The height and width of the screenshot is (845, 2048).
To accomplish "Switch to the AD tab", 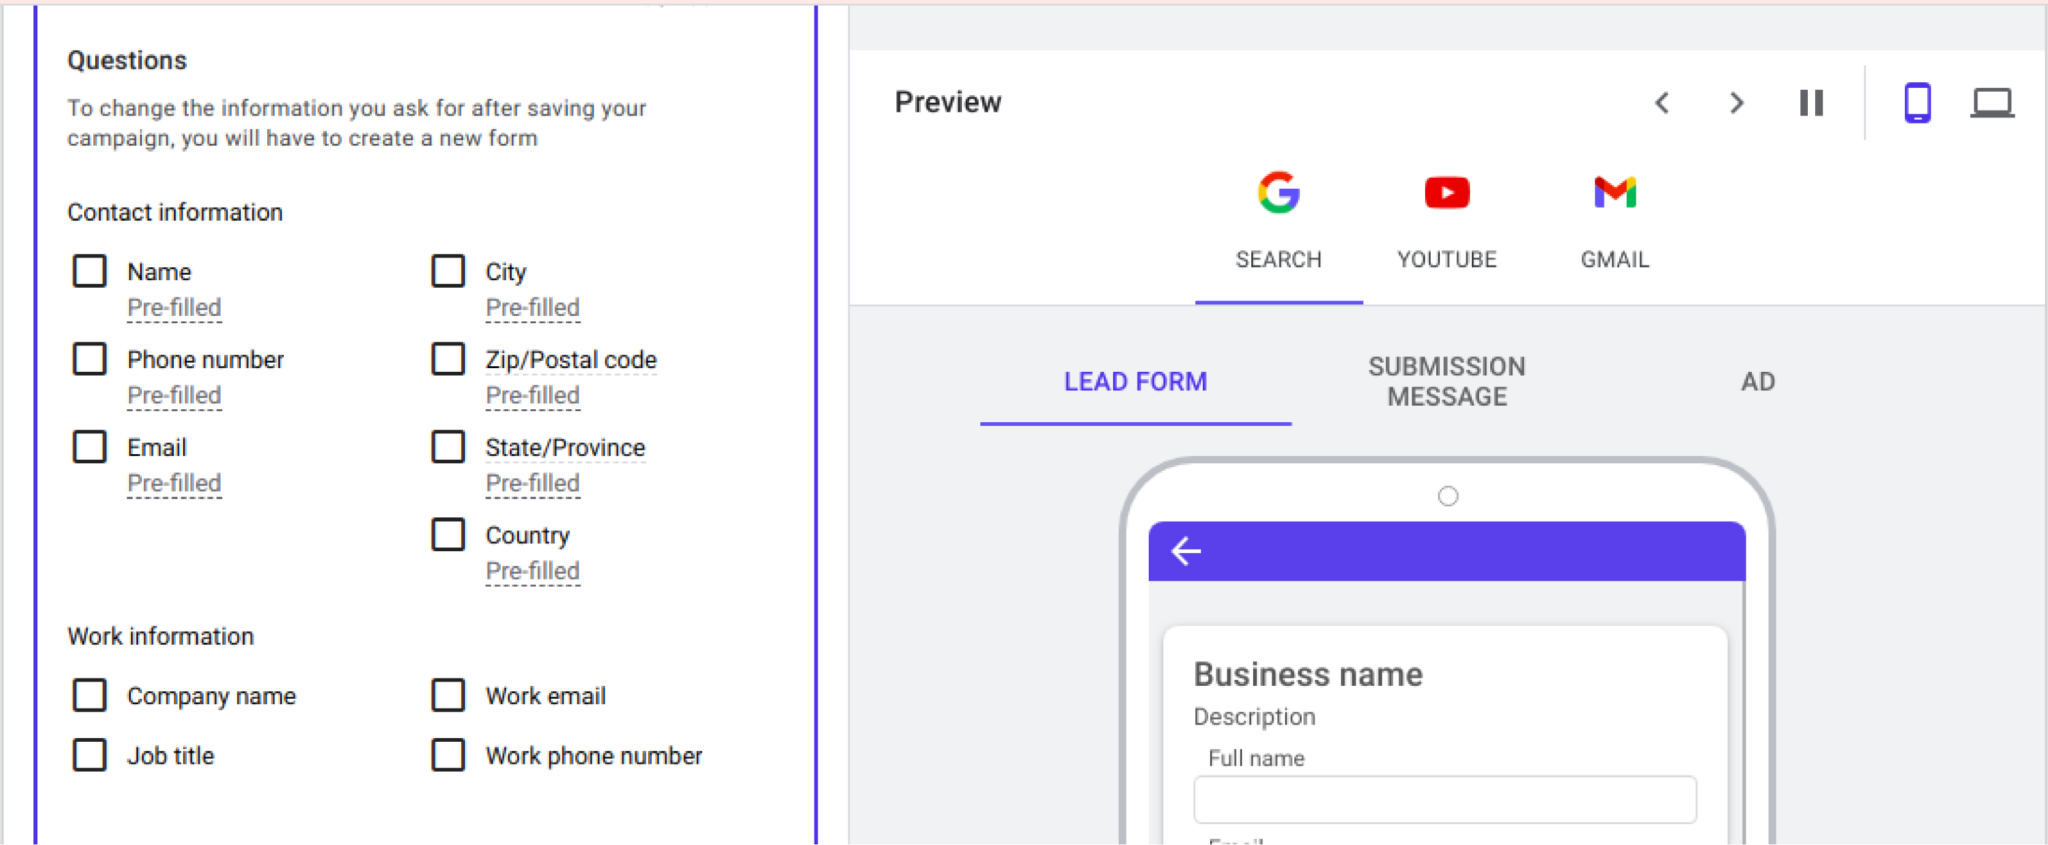I will (x=1757, y=382).
